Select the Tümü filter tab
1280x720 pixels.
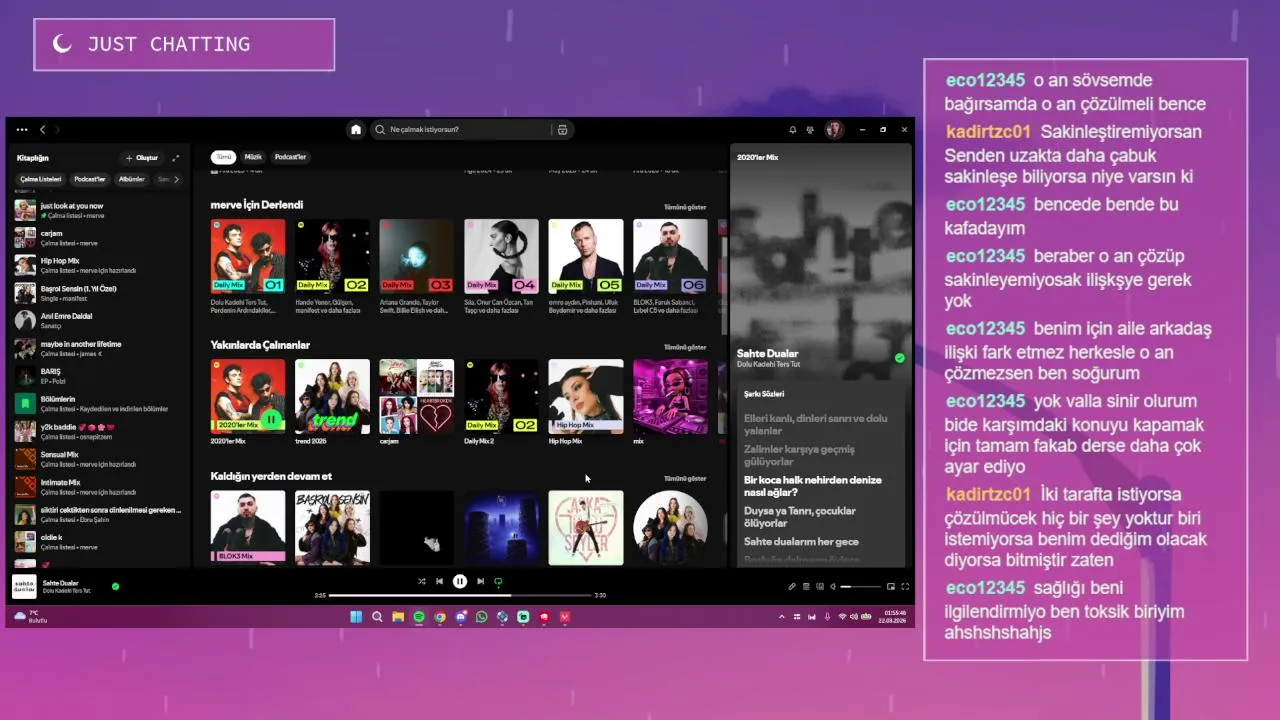[x=224, y=157]
